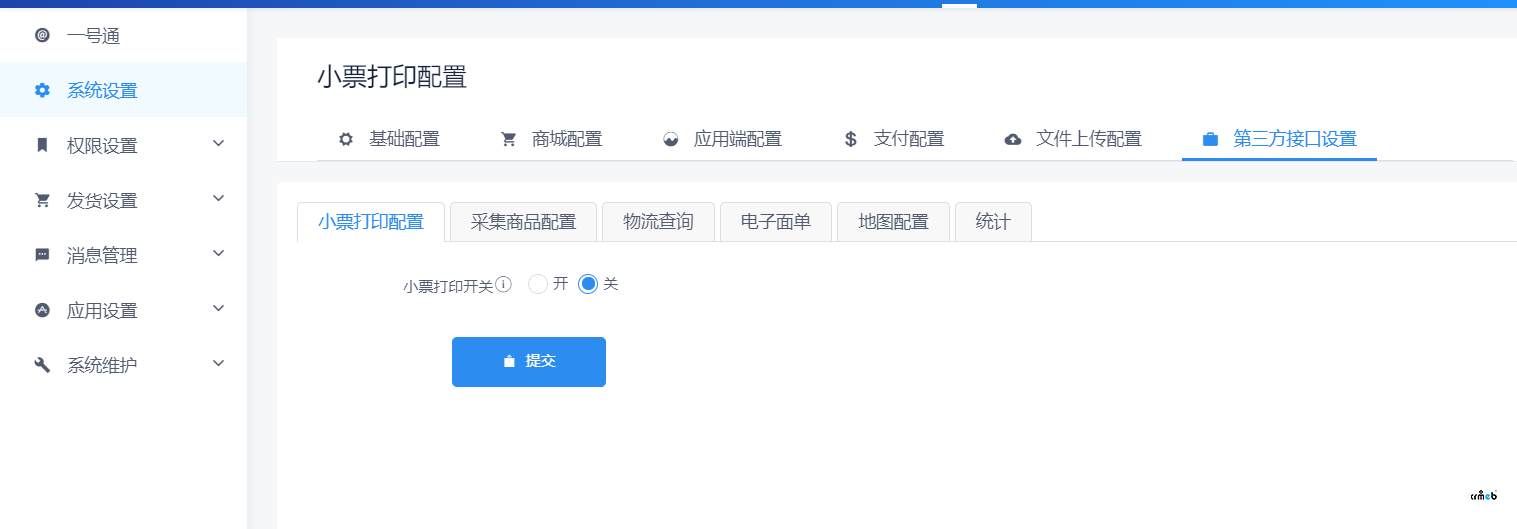Open 权限设置 in the sidebar
Image resolution: width=1517 pixels, height=529 pixels.
pos(123,145)
